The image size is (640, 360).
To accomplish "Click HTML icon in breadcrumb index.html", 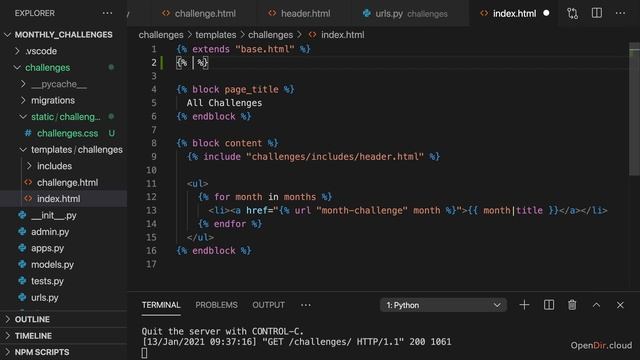I will [x=312, y=35].
